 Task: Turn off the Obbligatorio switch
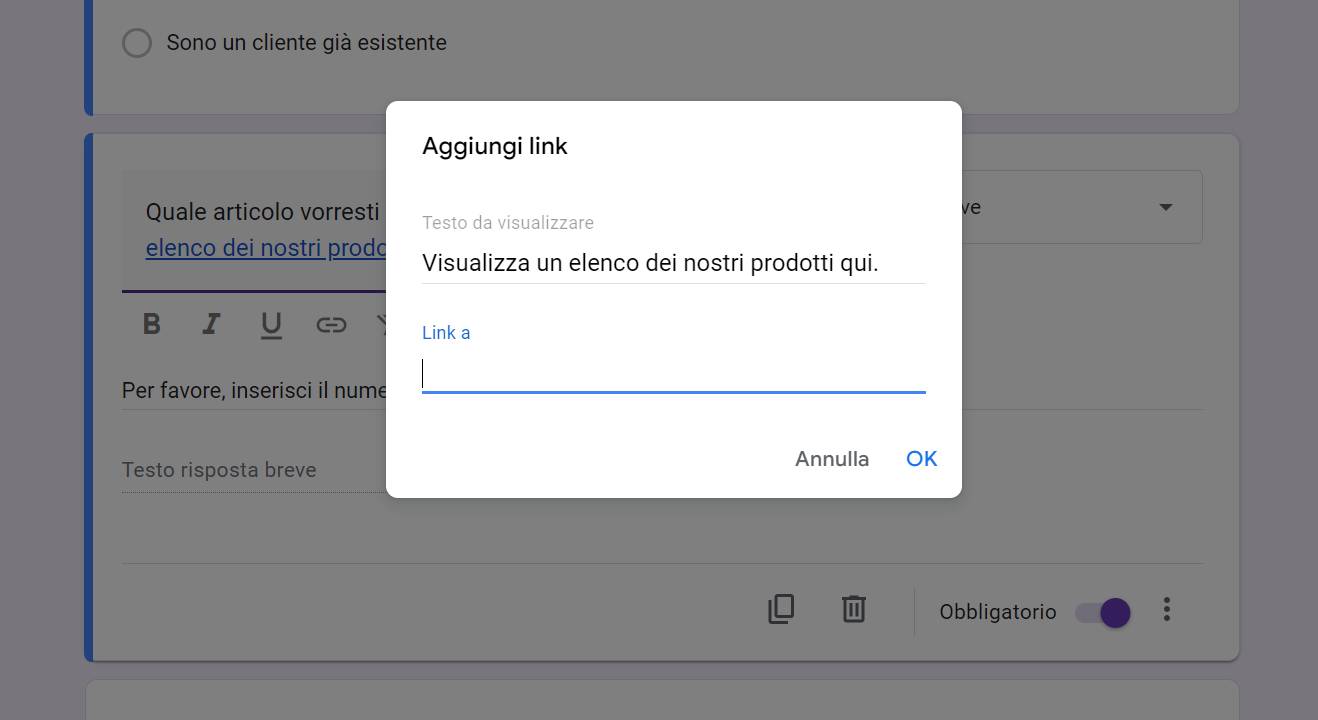[x=1104, y=612]
